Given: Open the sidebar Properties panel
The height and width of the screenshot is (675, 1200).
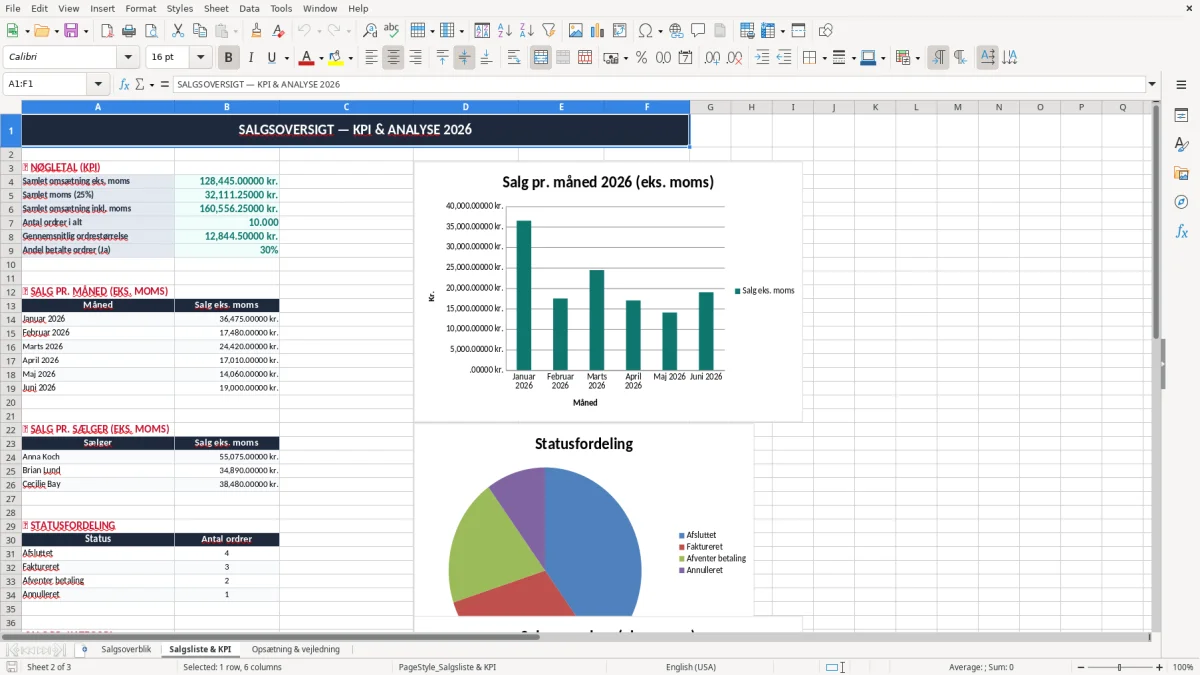Looking at the screenshot, I should [x=1181, y=116].
